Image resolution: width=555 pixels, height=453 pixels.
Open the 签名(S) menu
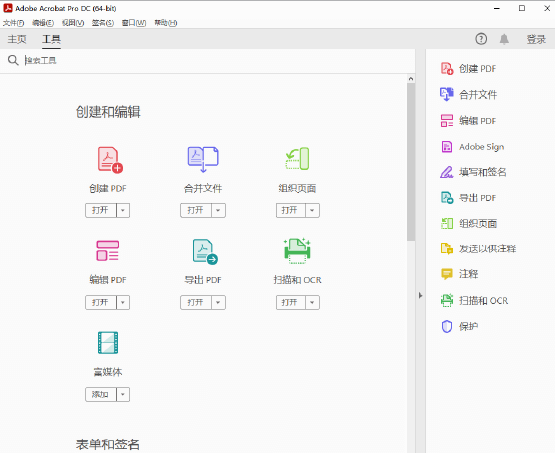(103, 23)
